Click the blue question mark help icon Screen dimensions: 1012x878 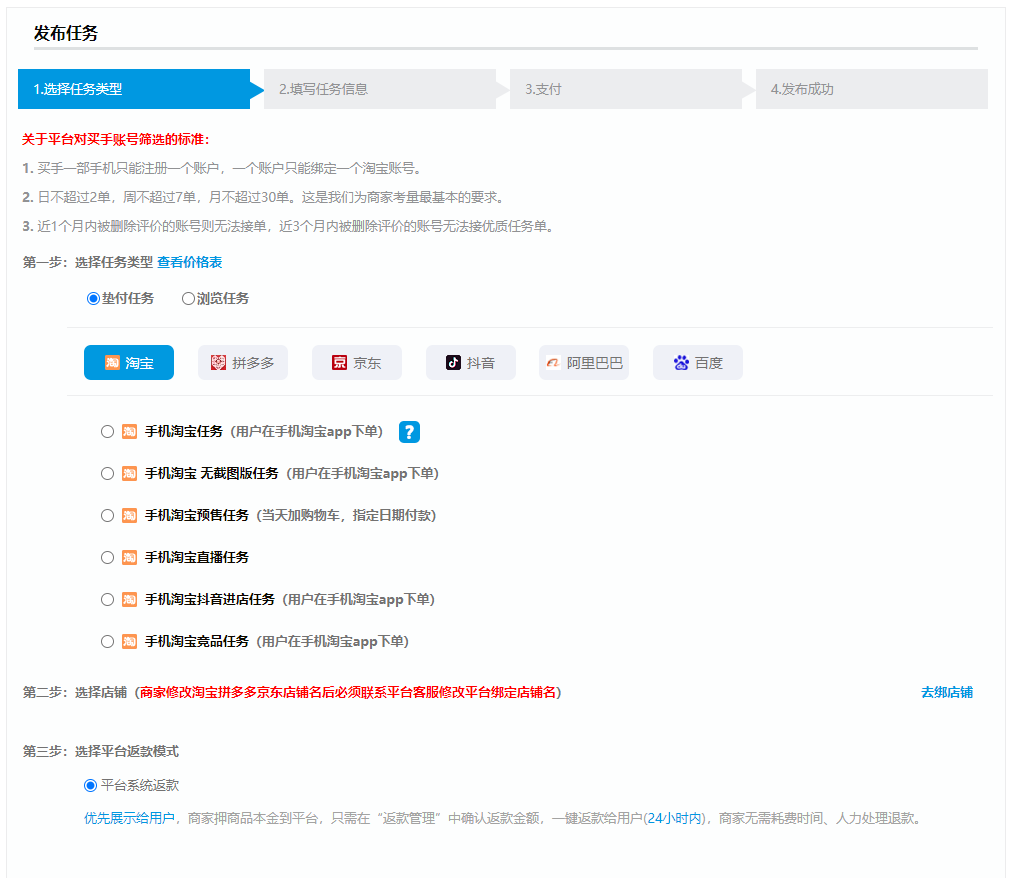coord(409,432)
